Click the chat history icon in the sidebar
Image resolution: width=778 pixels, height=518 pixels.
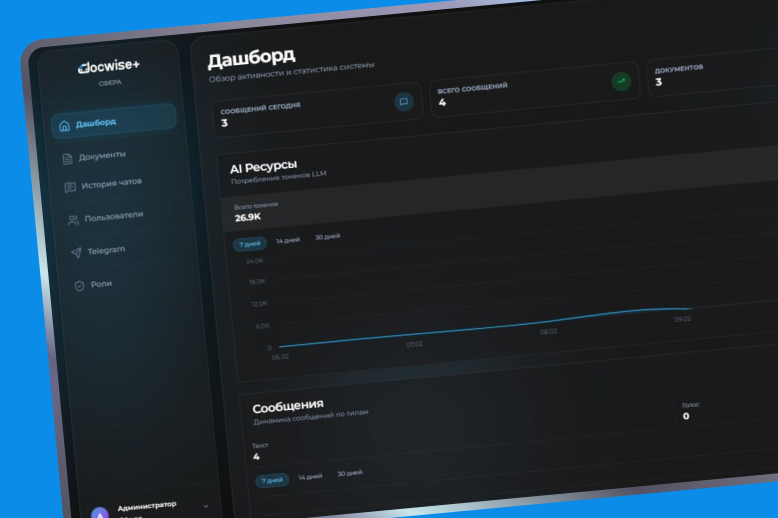pyautogui.click(x=70, y=187)
